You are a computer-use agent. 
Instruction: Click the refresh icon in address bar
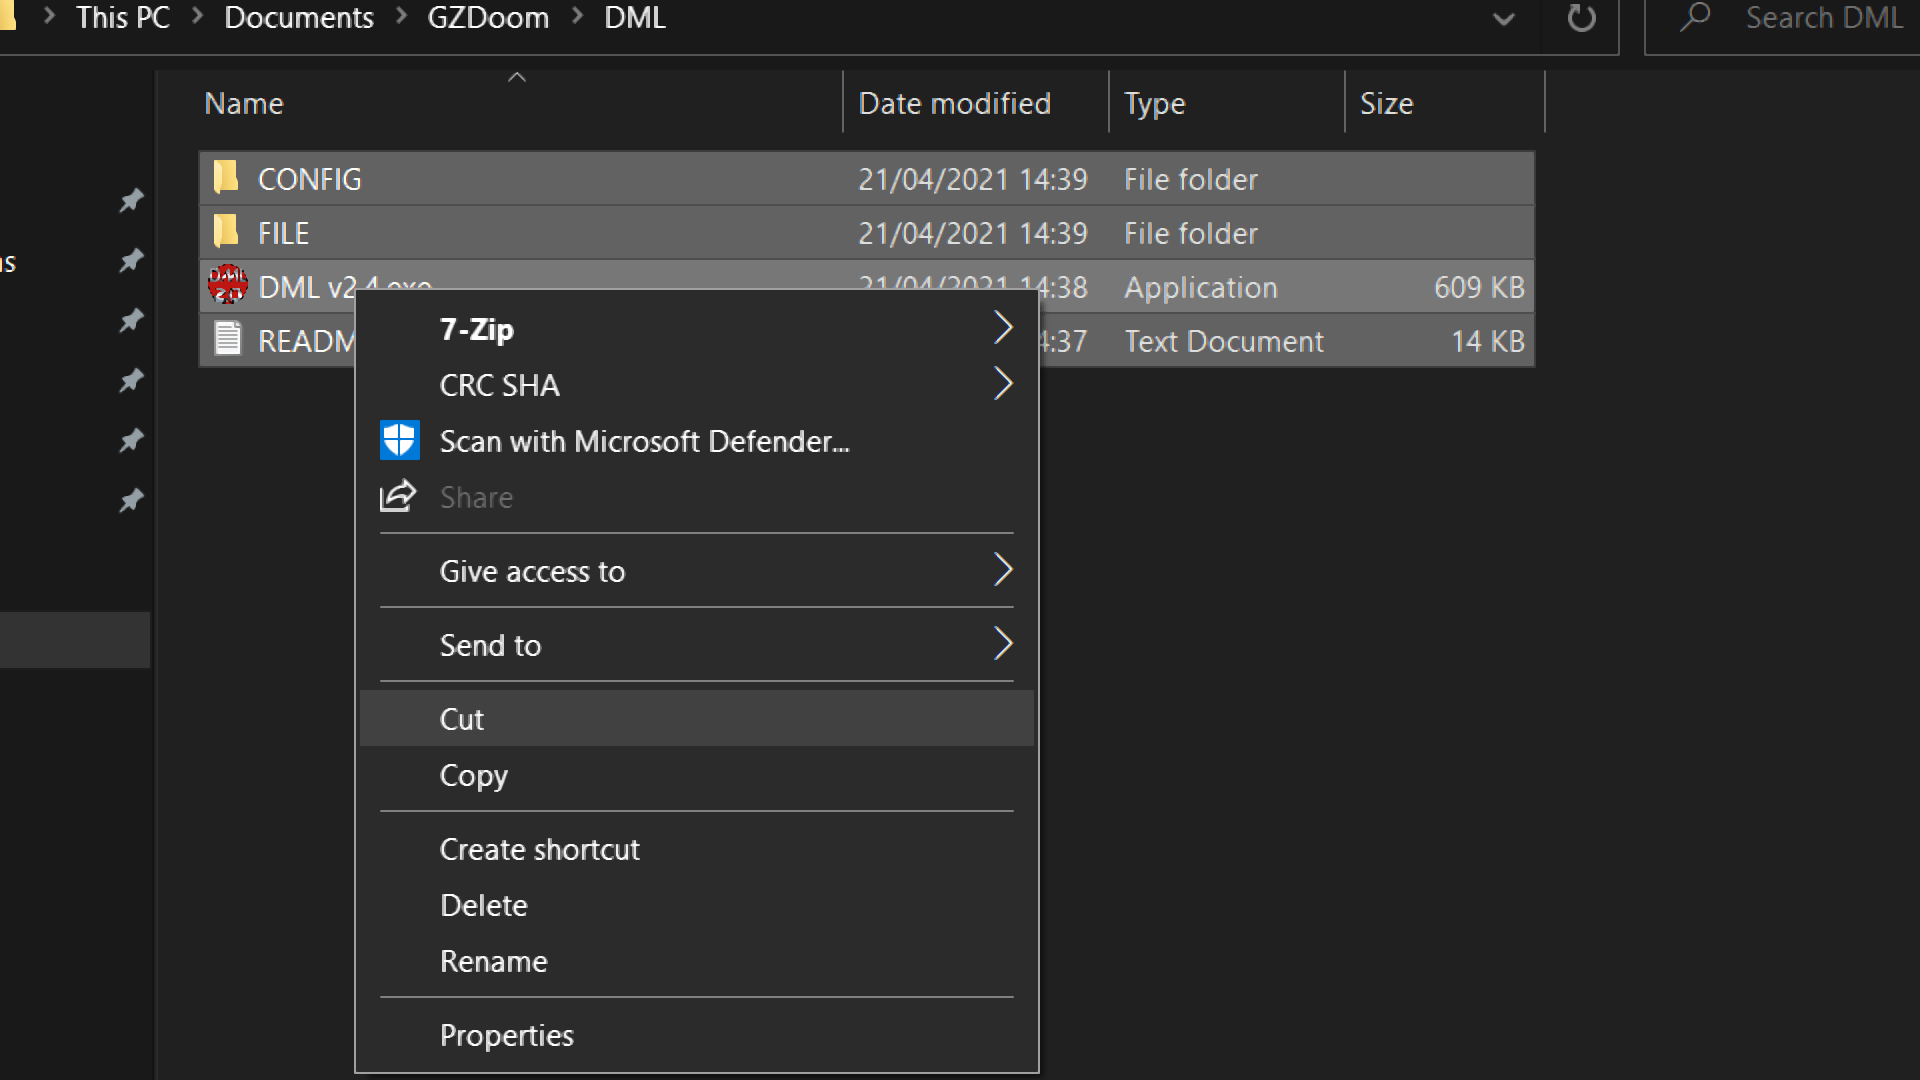[x=1581, y=18]
